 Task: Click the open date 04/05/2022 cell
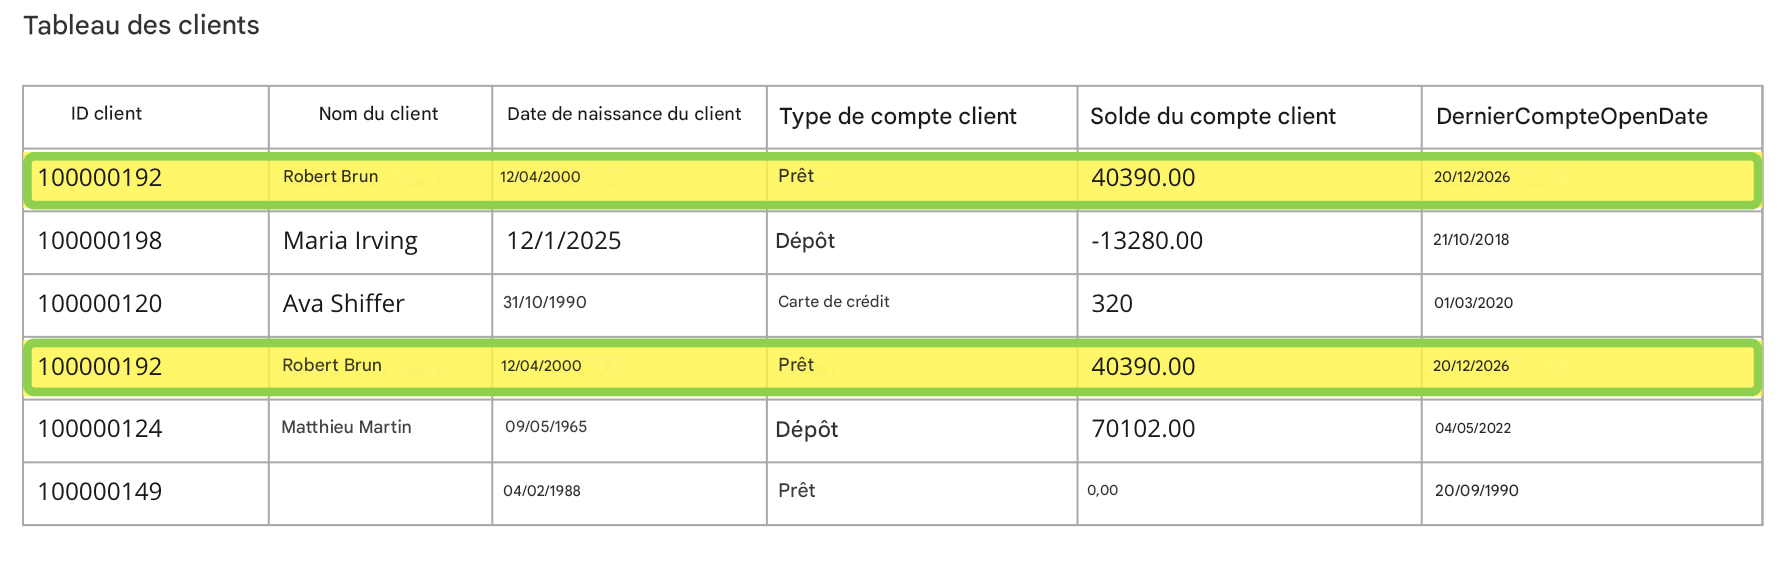click(1473, 428)
